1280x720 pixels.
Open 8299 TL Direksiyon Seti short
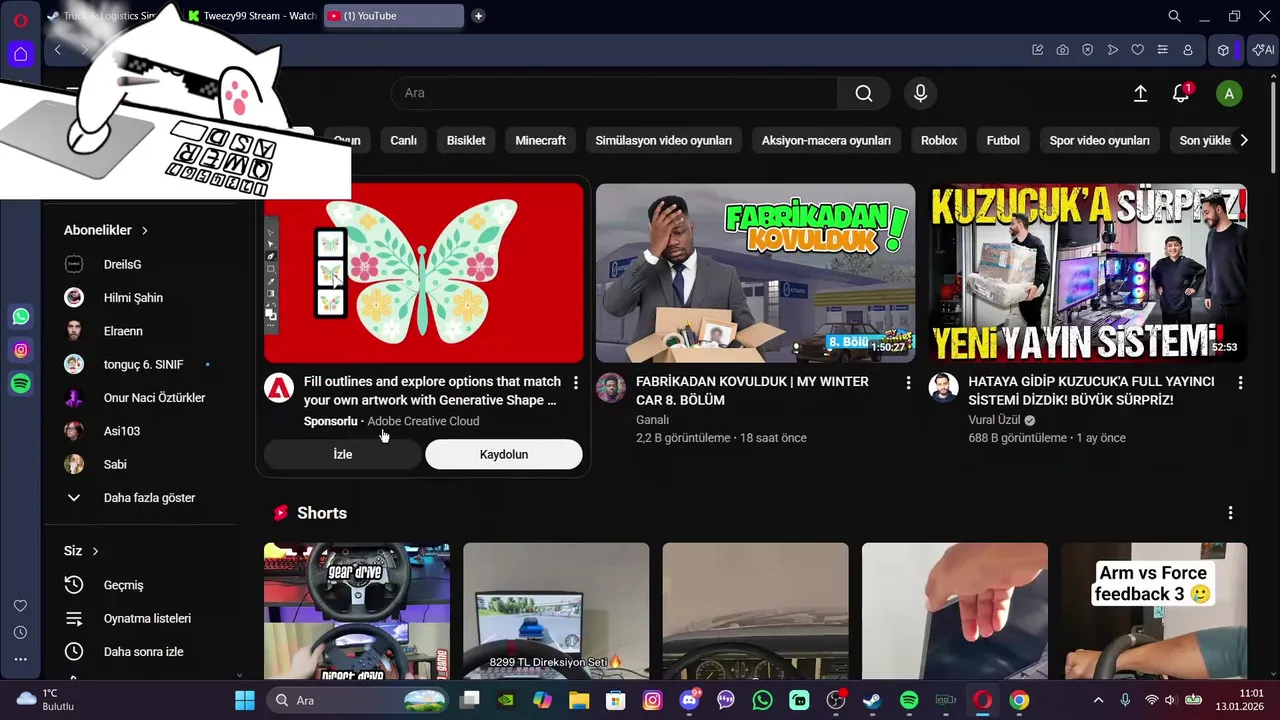pyautogui.click(x=556, y=612)
